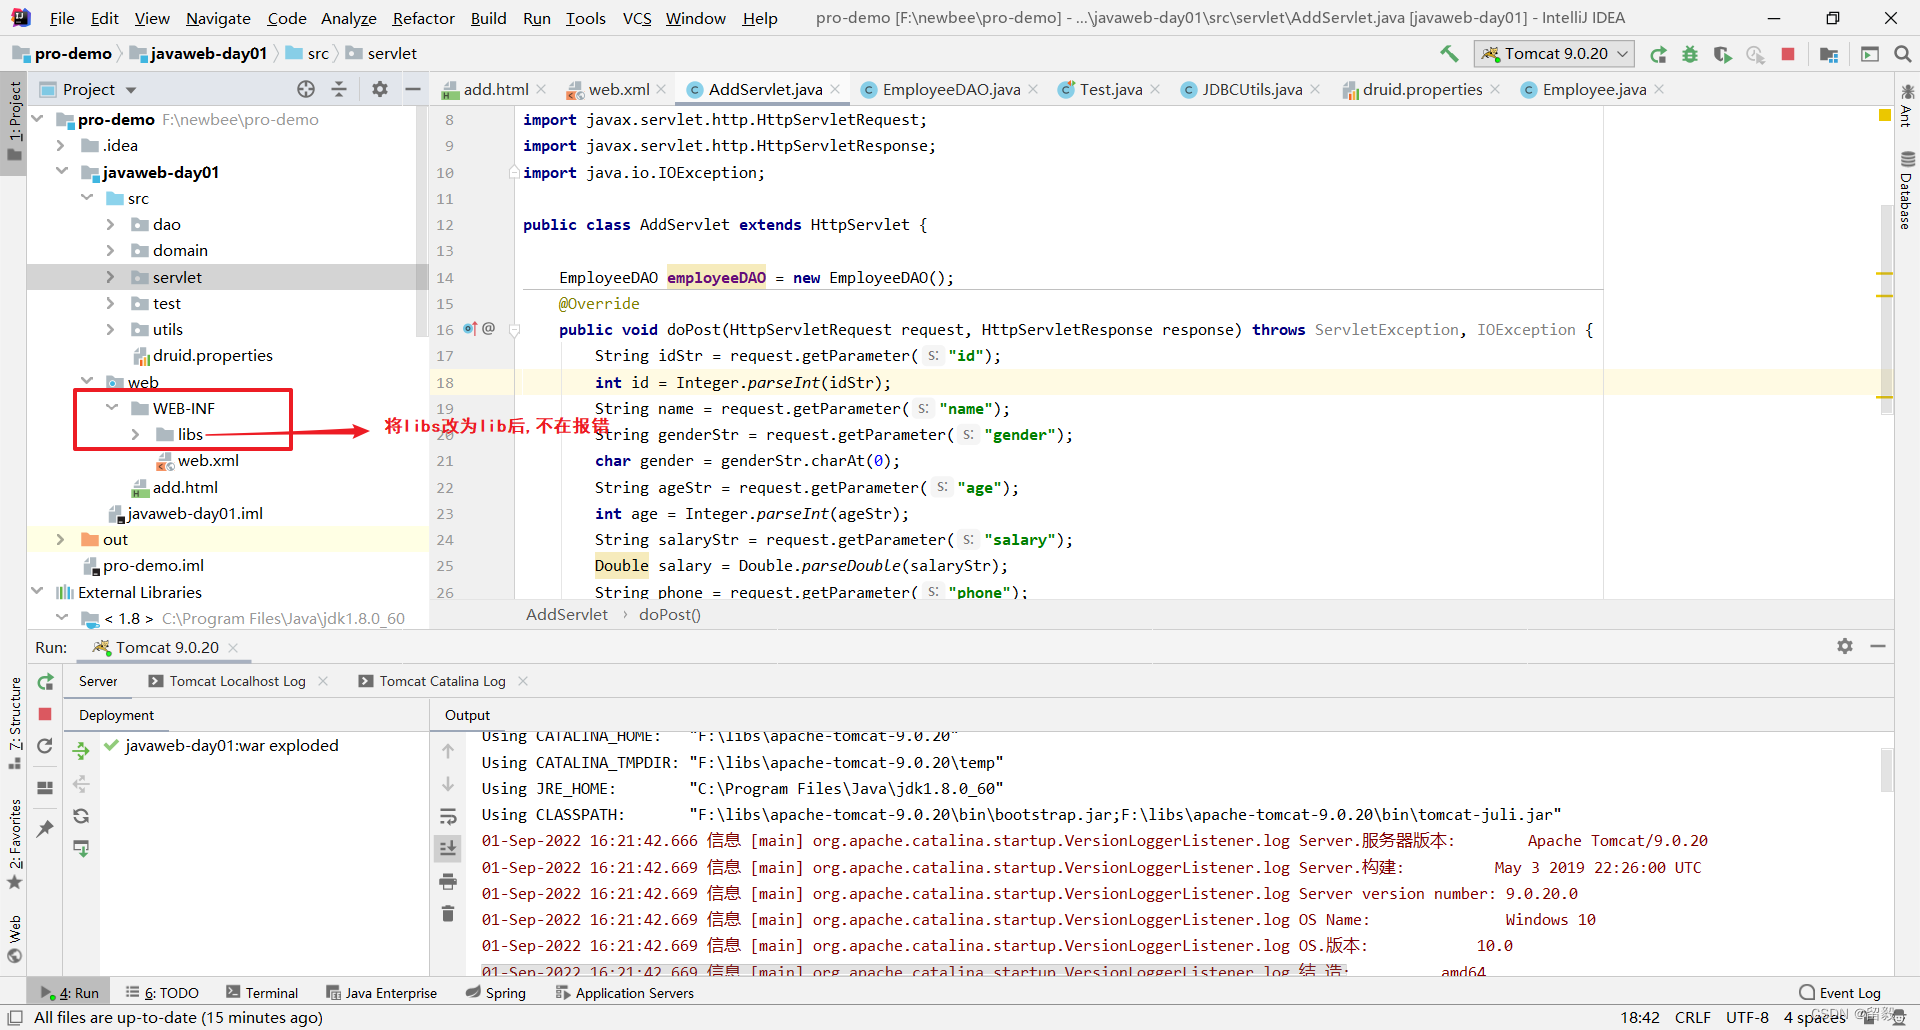
Task: Expand the utils package
Action: [111, 329]
